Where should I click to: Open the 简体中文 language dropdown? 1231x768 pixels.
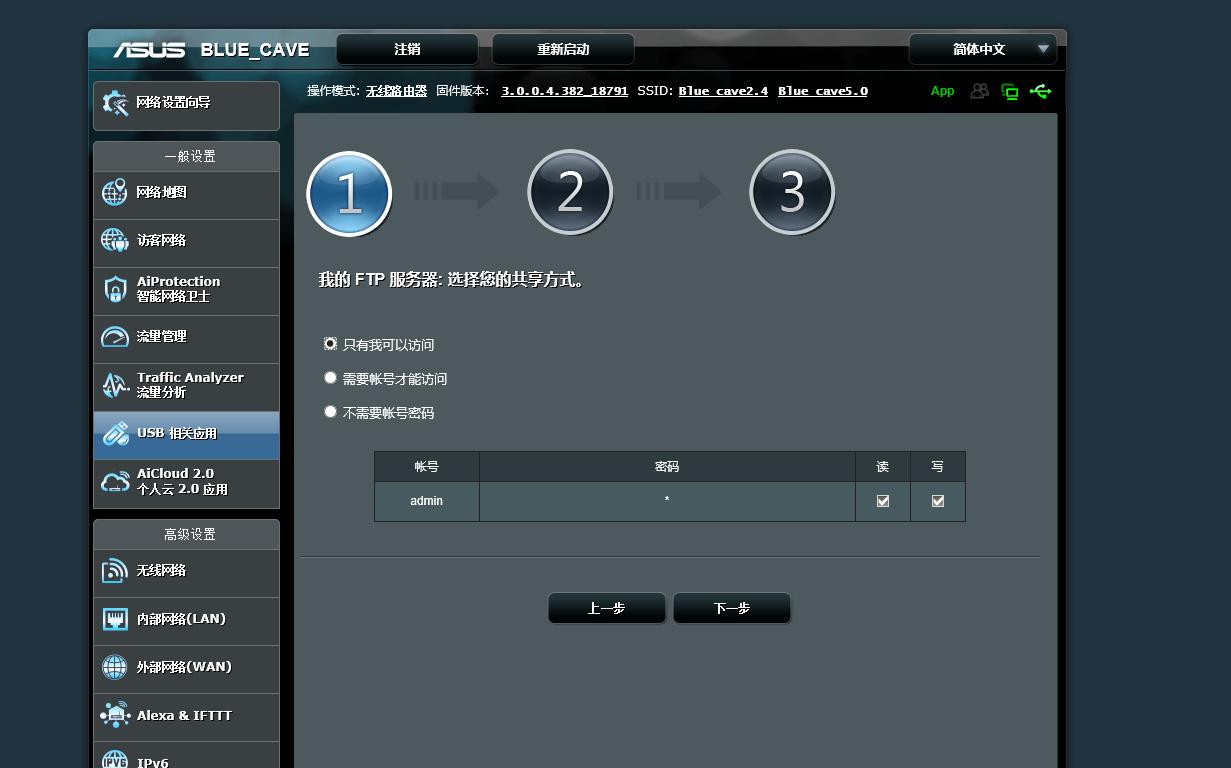coord(983,49)
